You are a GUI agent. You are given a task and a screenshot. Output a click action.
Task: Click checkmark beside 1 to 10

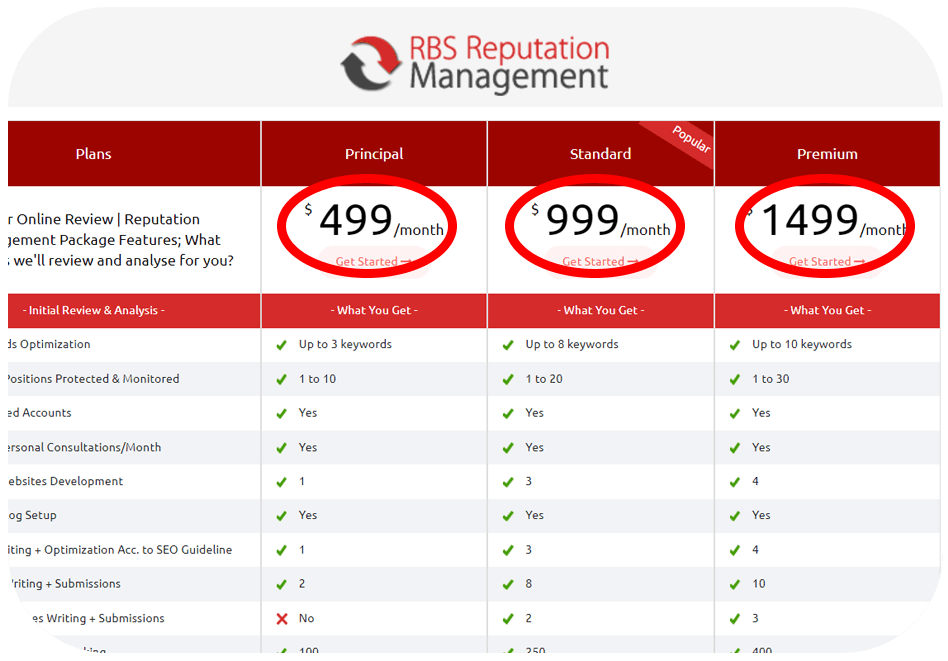(282, 380)
